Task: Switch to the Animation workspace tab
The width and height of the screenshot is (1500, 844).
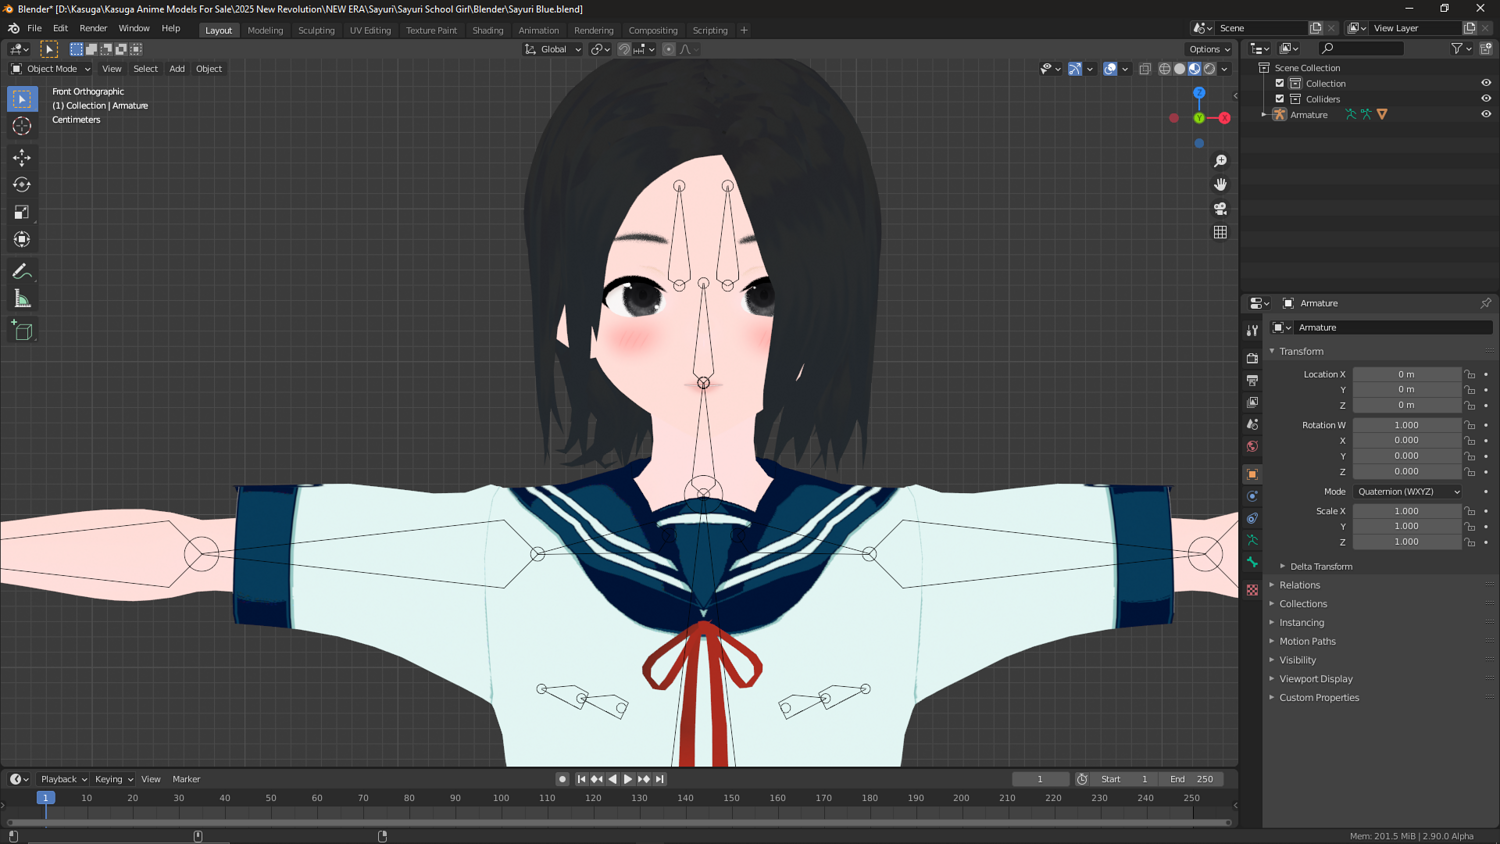Action: click(538, 30)
